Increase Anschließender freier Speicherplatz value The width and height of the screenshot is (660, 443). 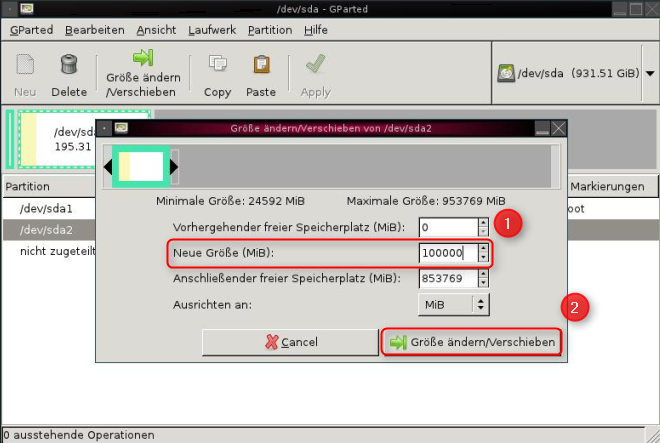[x=483, y=274]
